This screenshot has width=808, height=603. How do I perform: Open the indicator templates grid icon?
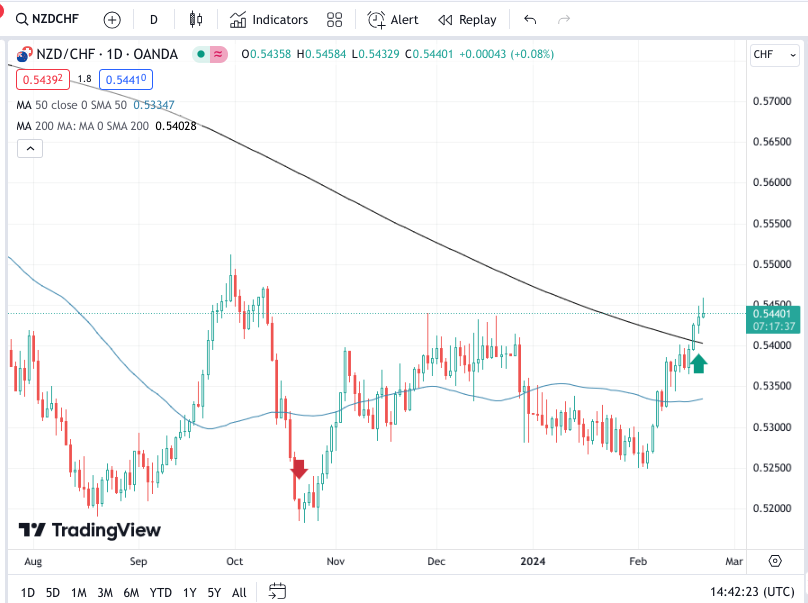click(x=335, y=19)
